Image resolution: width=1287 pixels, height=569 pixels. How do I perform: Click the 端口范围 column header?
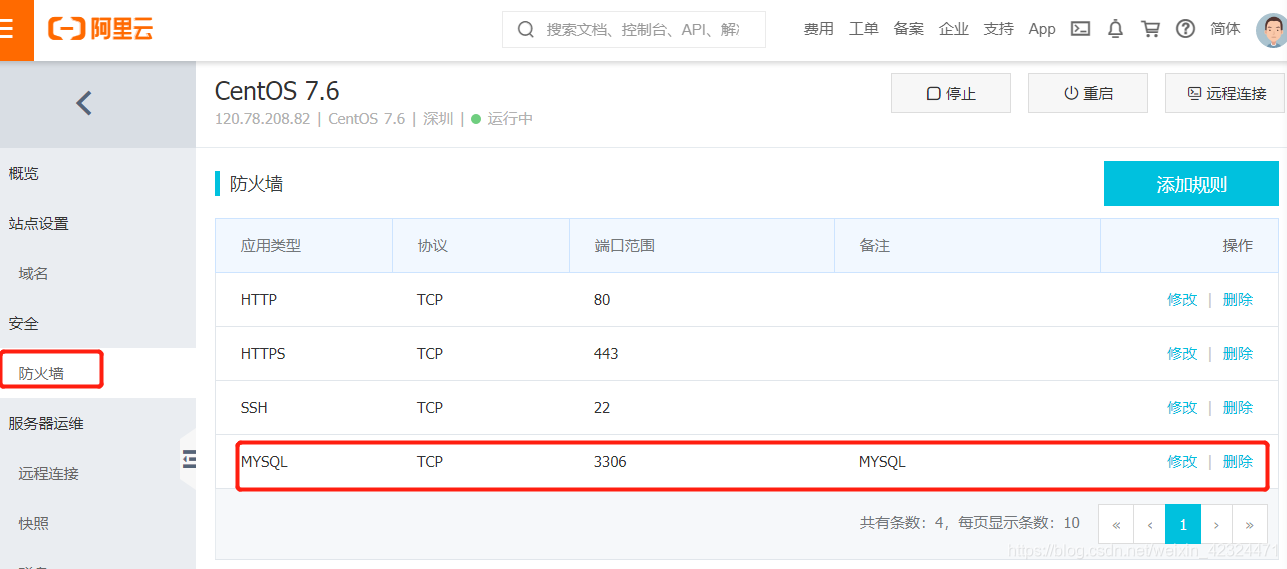click(625, 245)
